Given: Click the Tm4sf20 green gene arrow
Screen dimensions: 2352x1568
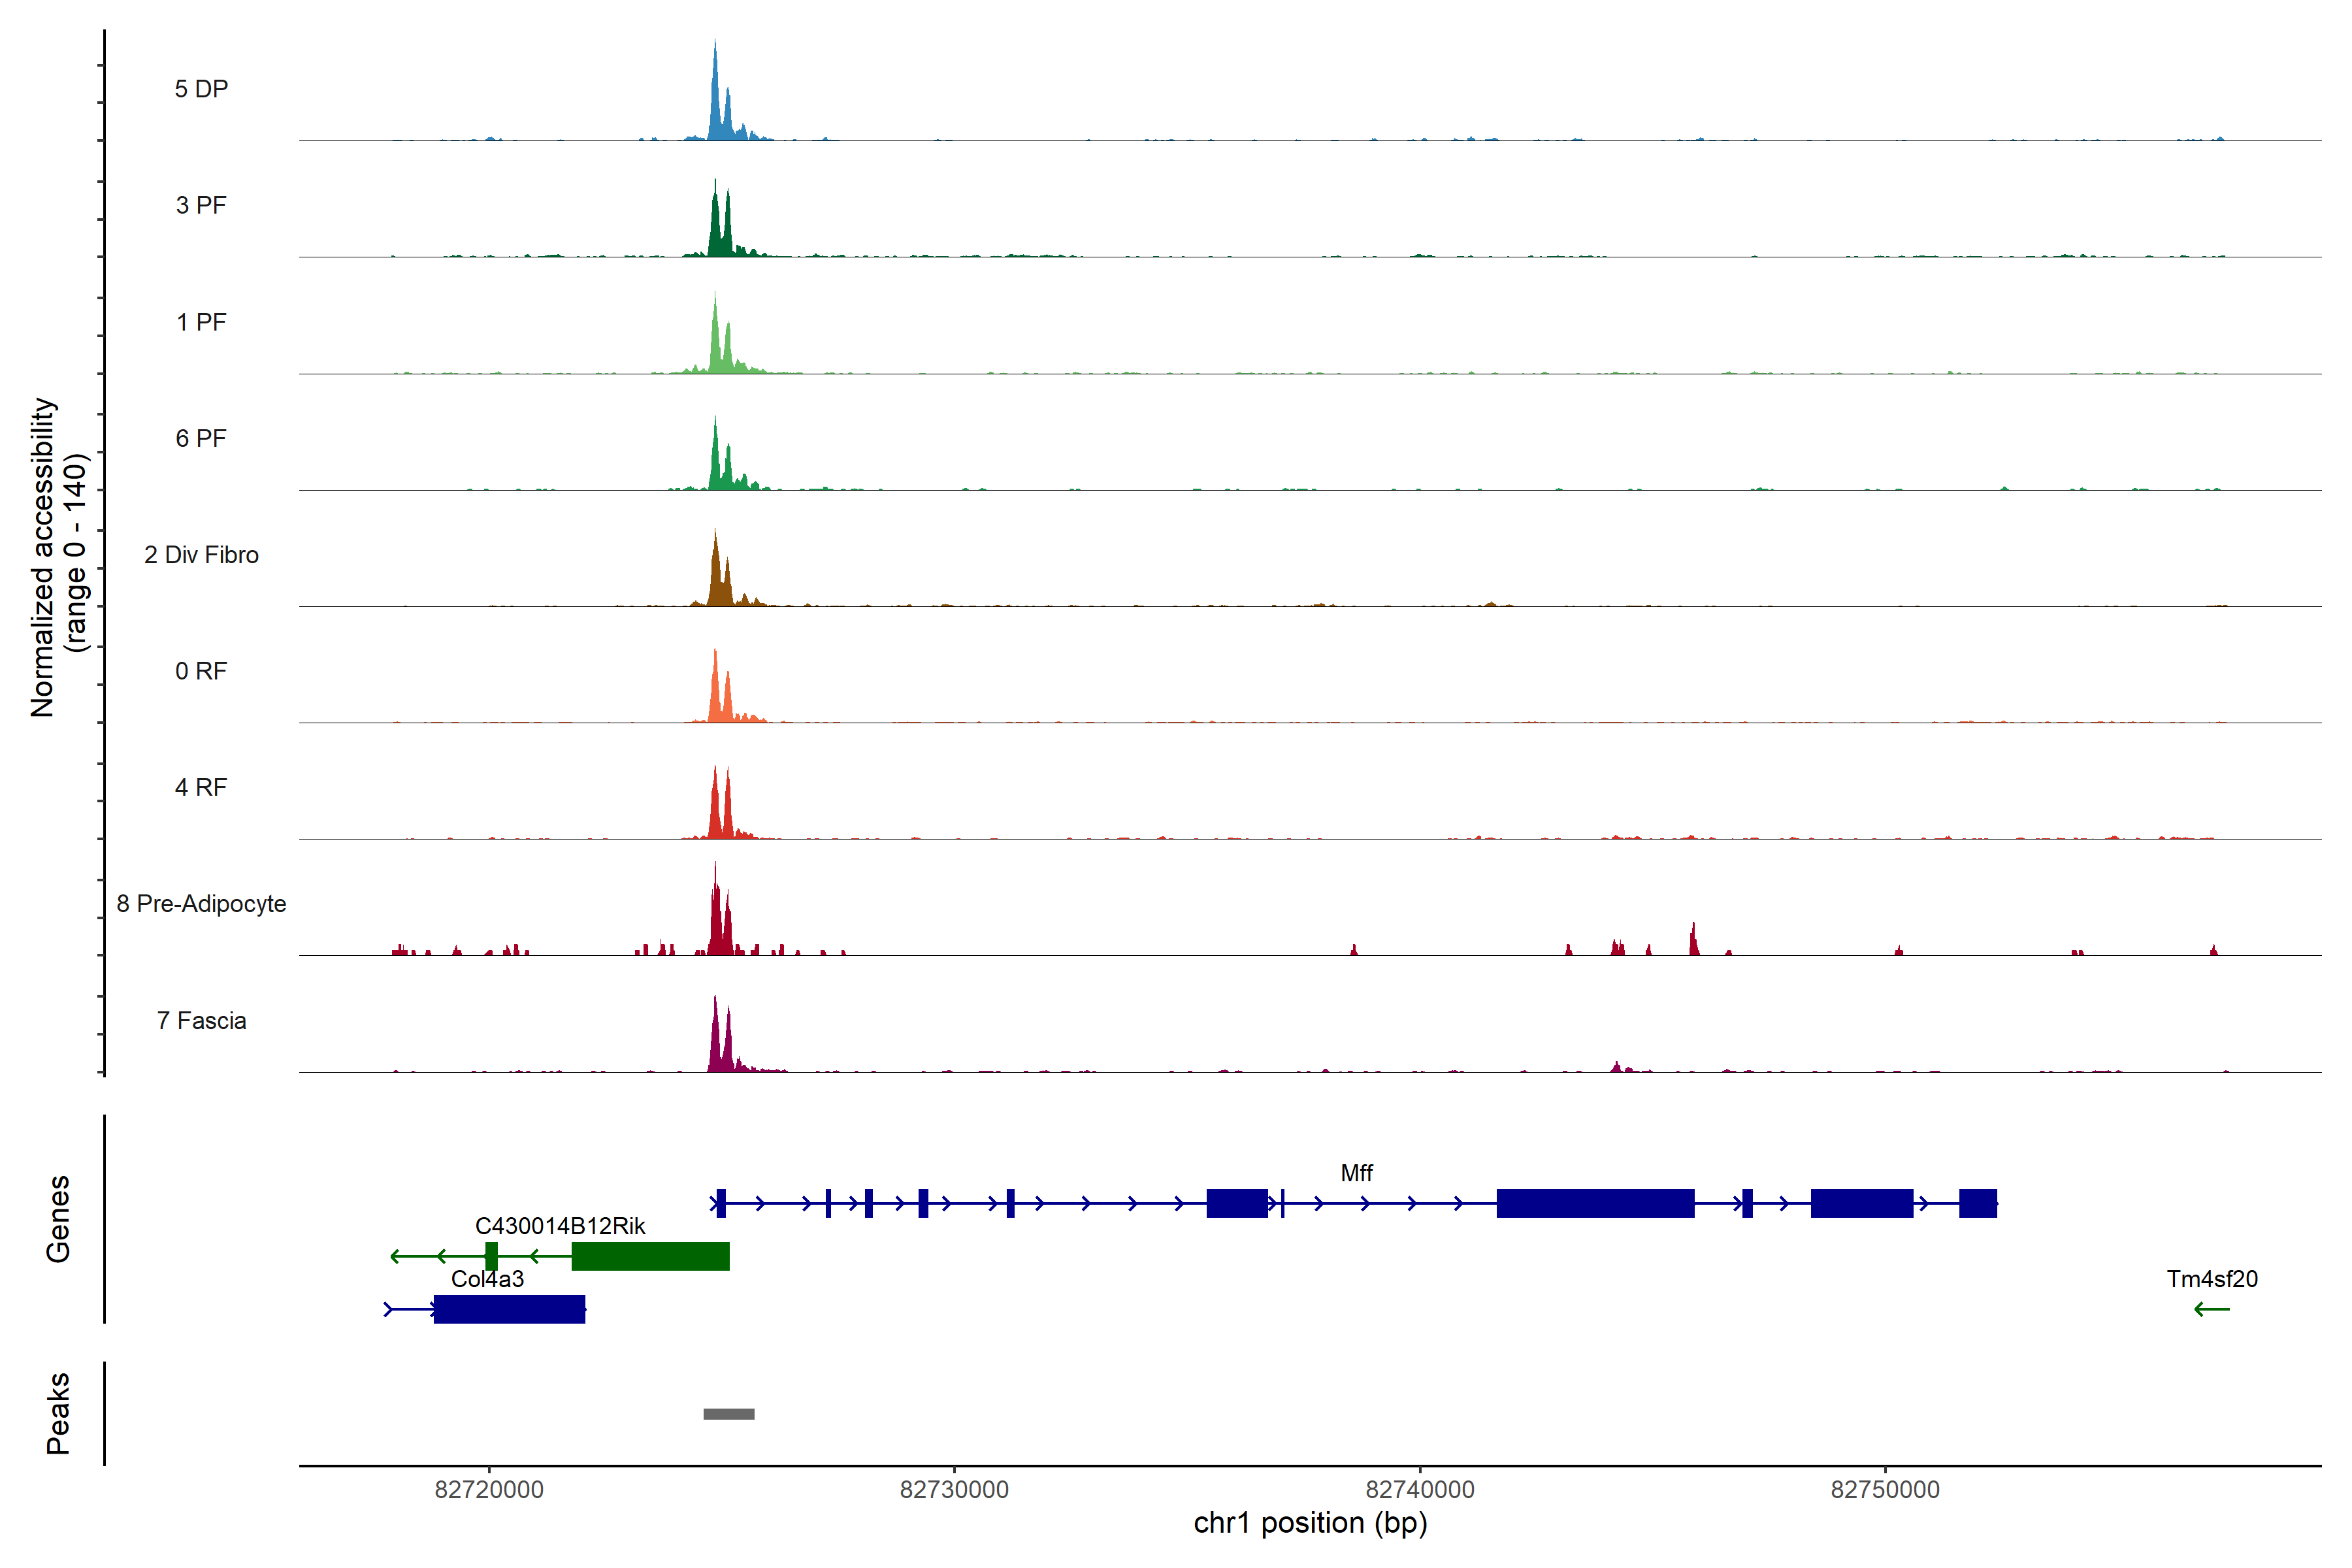Looking at the screenshot, I should [2211, 1309].
